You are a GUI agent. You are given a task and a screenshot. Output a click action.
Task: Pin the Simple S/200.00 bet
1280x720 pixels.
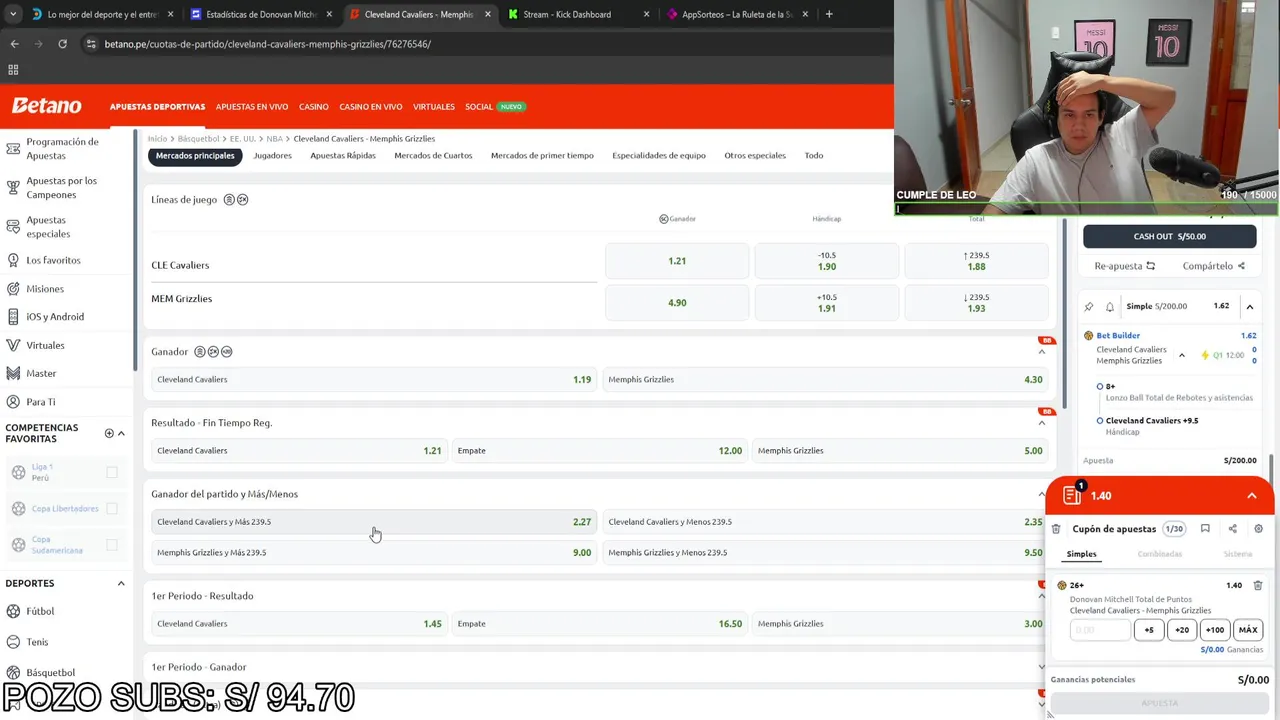[1089, 306]
